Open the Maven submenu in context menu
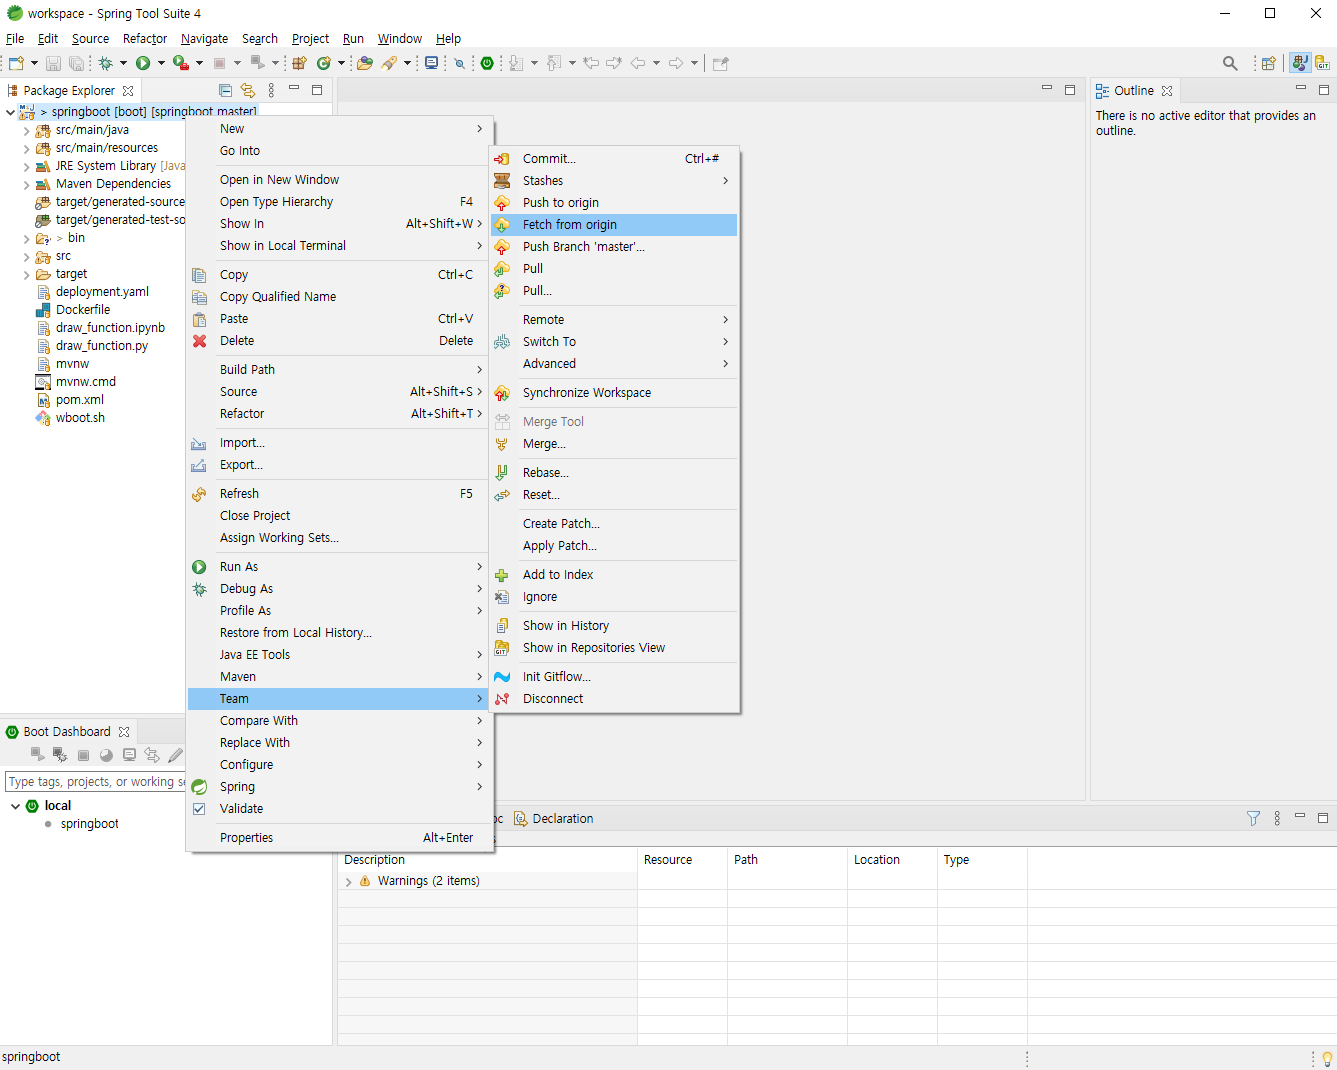1337x1070 pixels. pos(340,677)
